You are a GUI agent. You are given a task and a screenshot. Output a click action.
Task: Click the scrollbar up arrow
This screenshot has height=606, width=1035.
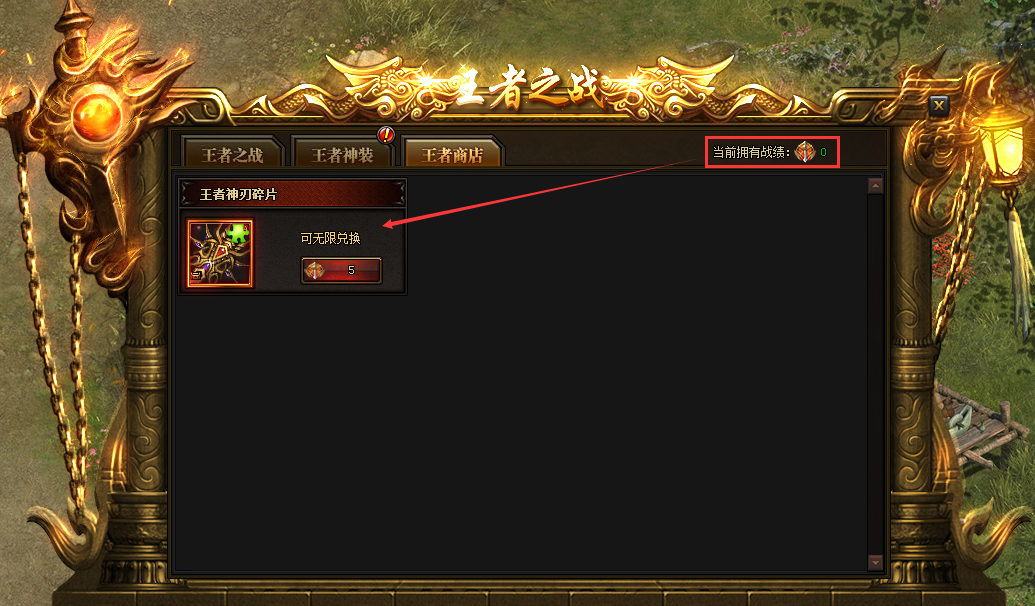[x=875, y=186]
